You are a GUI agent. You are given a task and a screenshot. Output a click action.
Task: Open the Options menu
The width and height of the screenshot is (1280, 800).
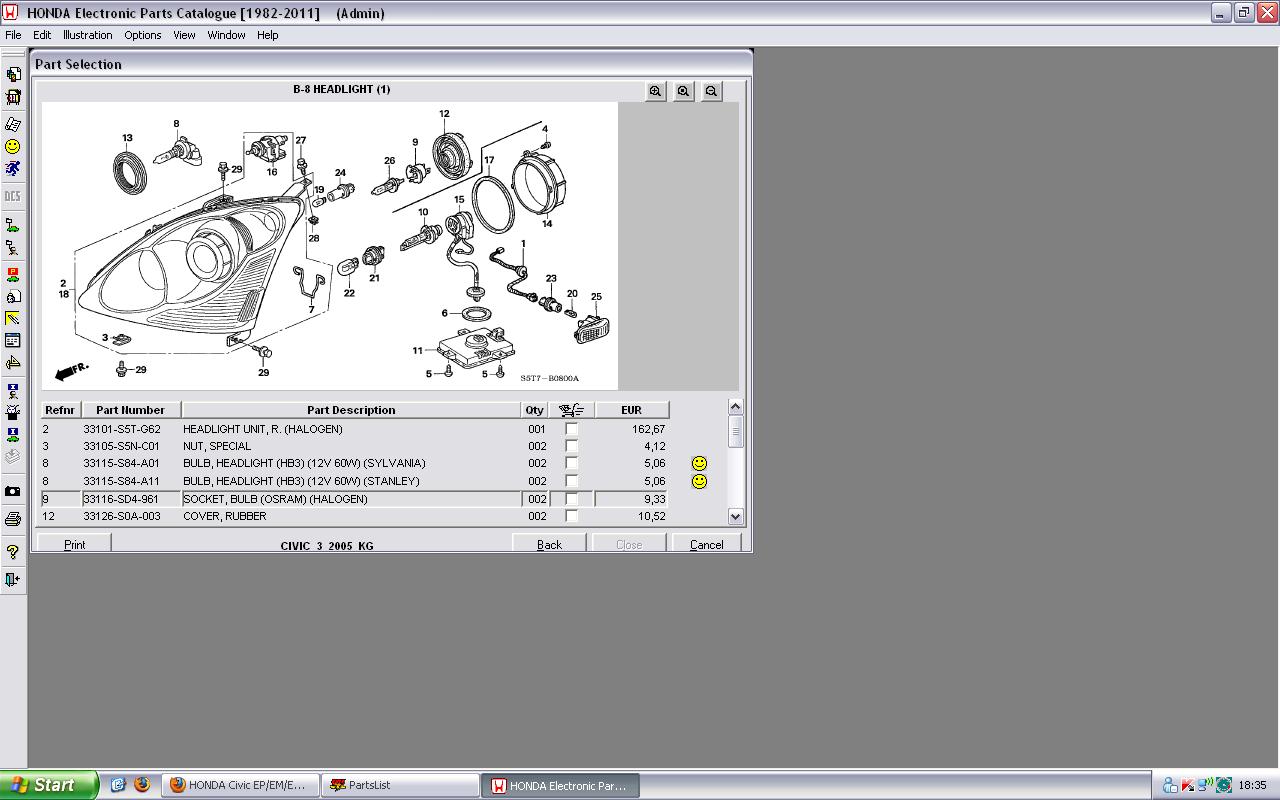143,35
